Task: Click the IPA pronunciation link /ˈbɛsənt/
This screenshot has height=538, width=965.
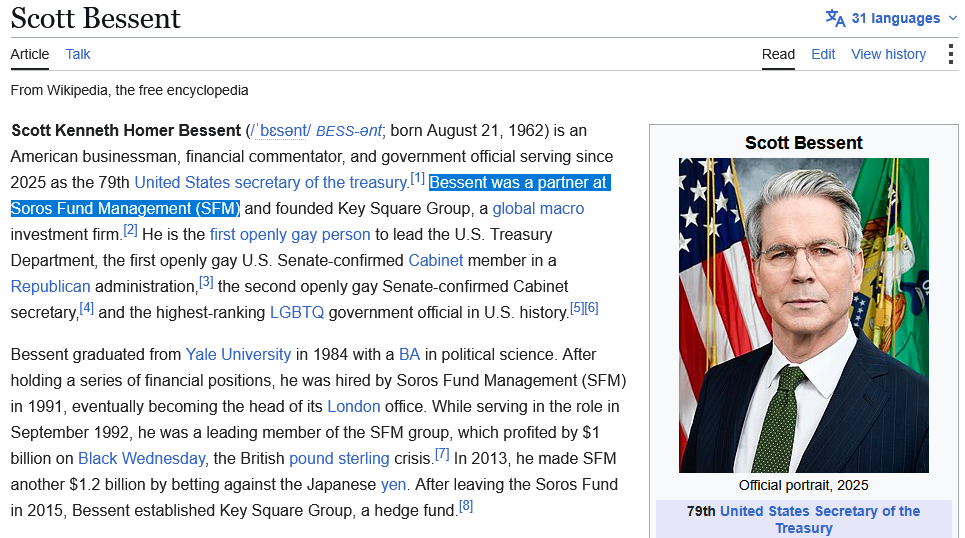Action: click(x=281, y=130)
